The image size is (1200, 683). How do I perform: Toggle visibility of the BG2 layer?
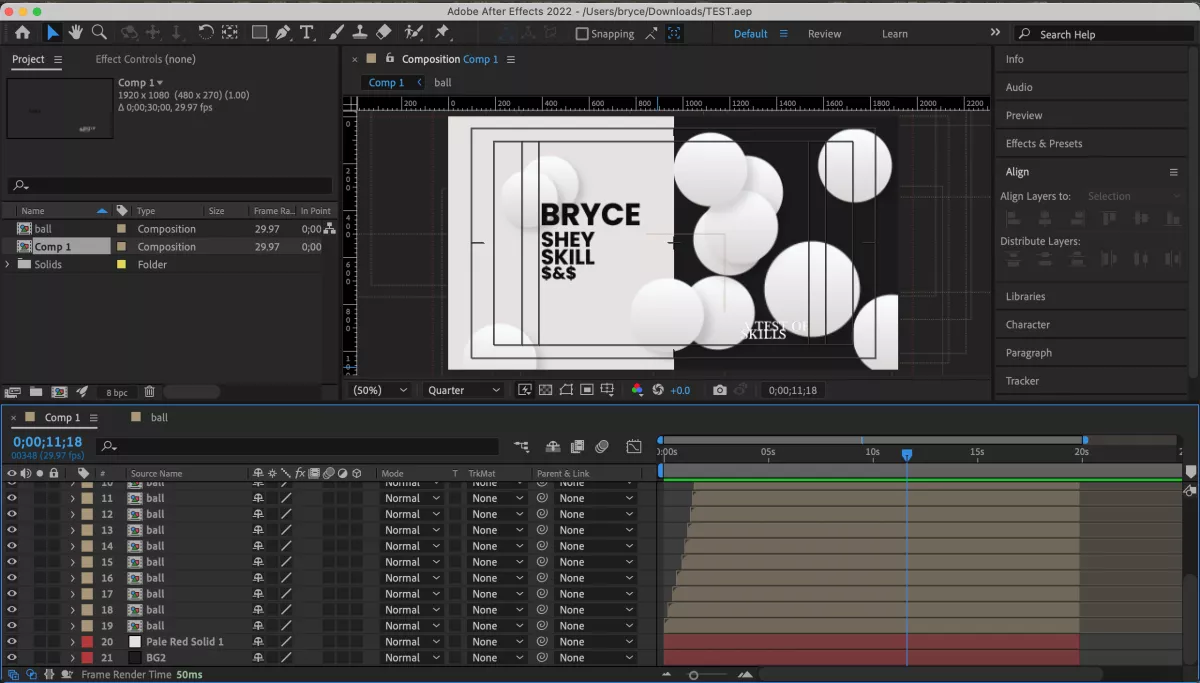pyautogui.click(x=11, y=657)
